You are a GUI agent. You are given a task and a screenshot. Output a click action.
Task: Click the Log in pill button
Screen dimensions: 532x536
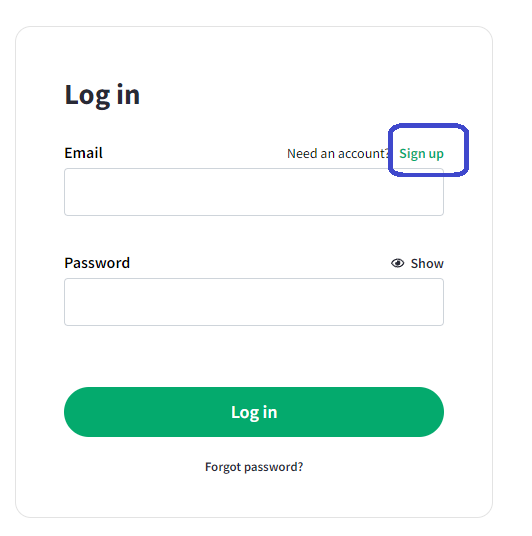(254, 412)
